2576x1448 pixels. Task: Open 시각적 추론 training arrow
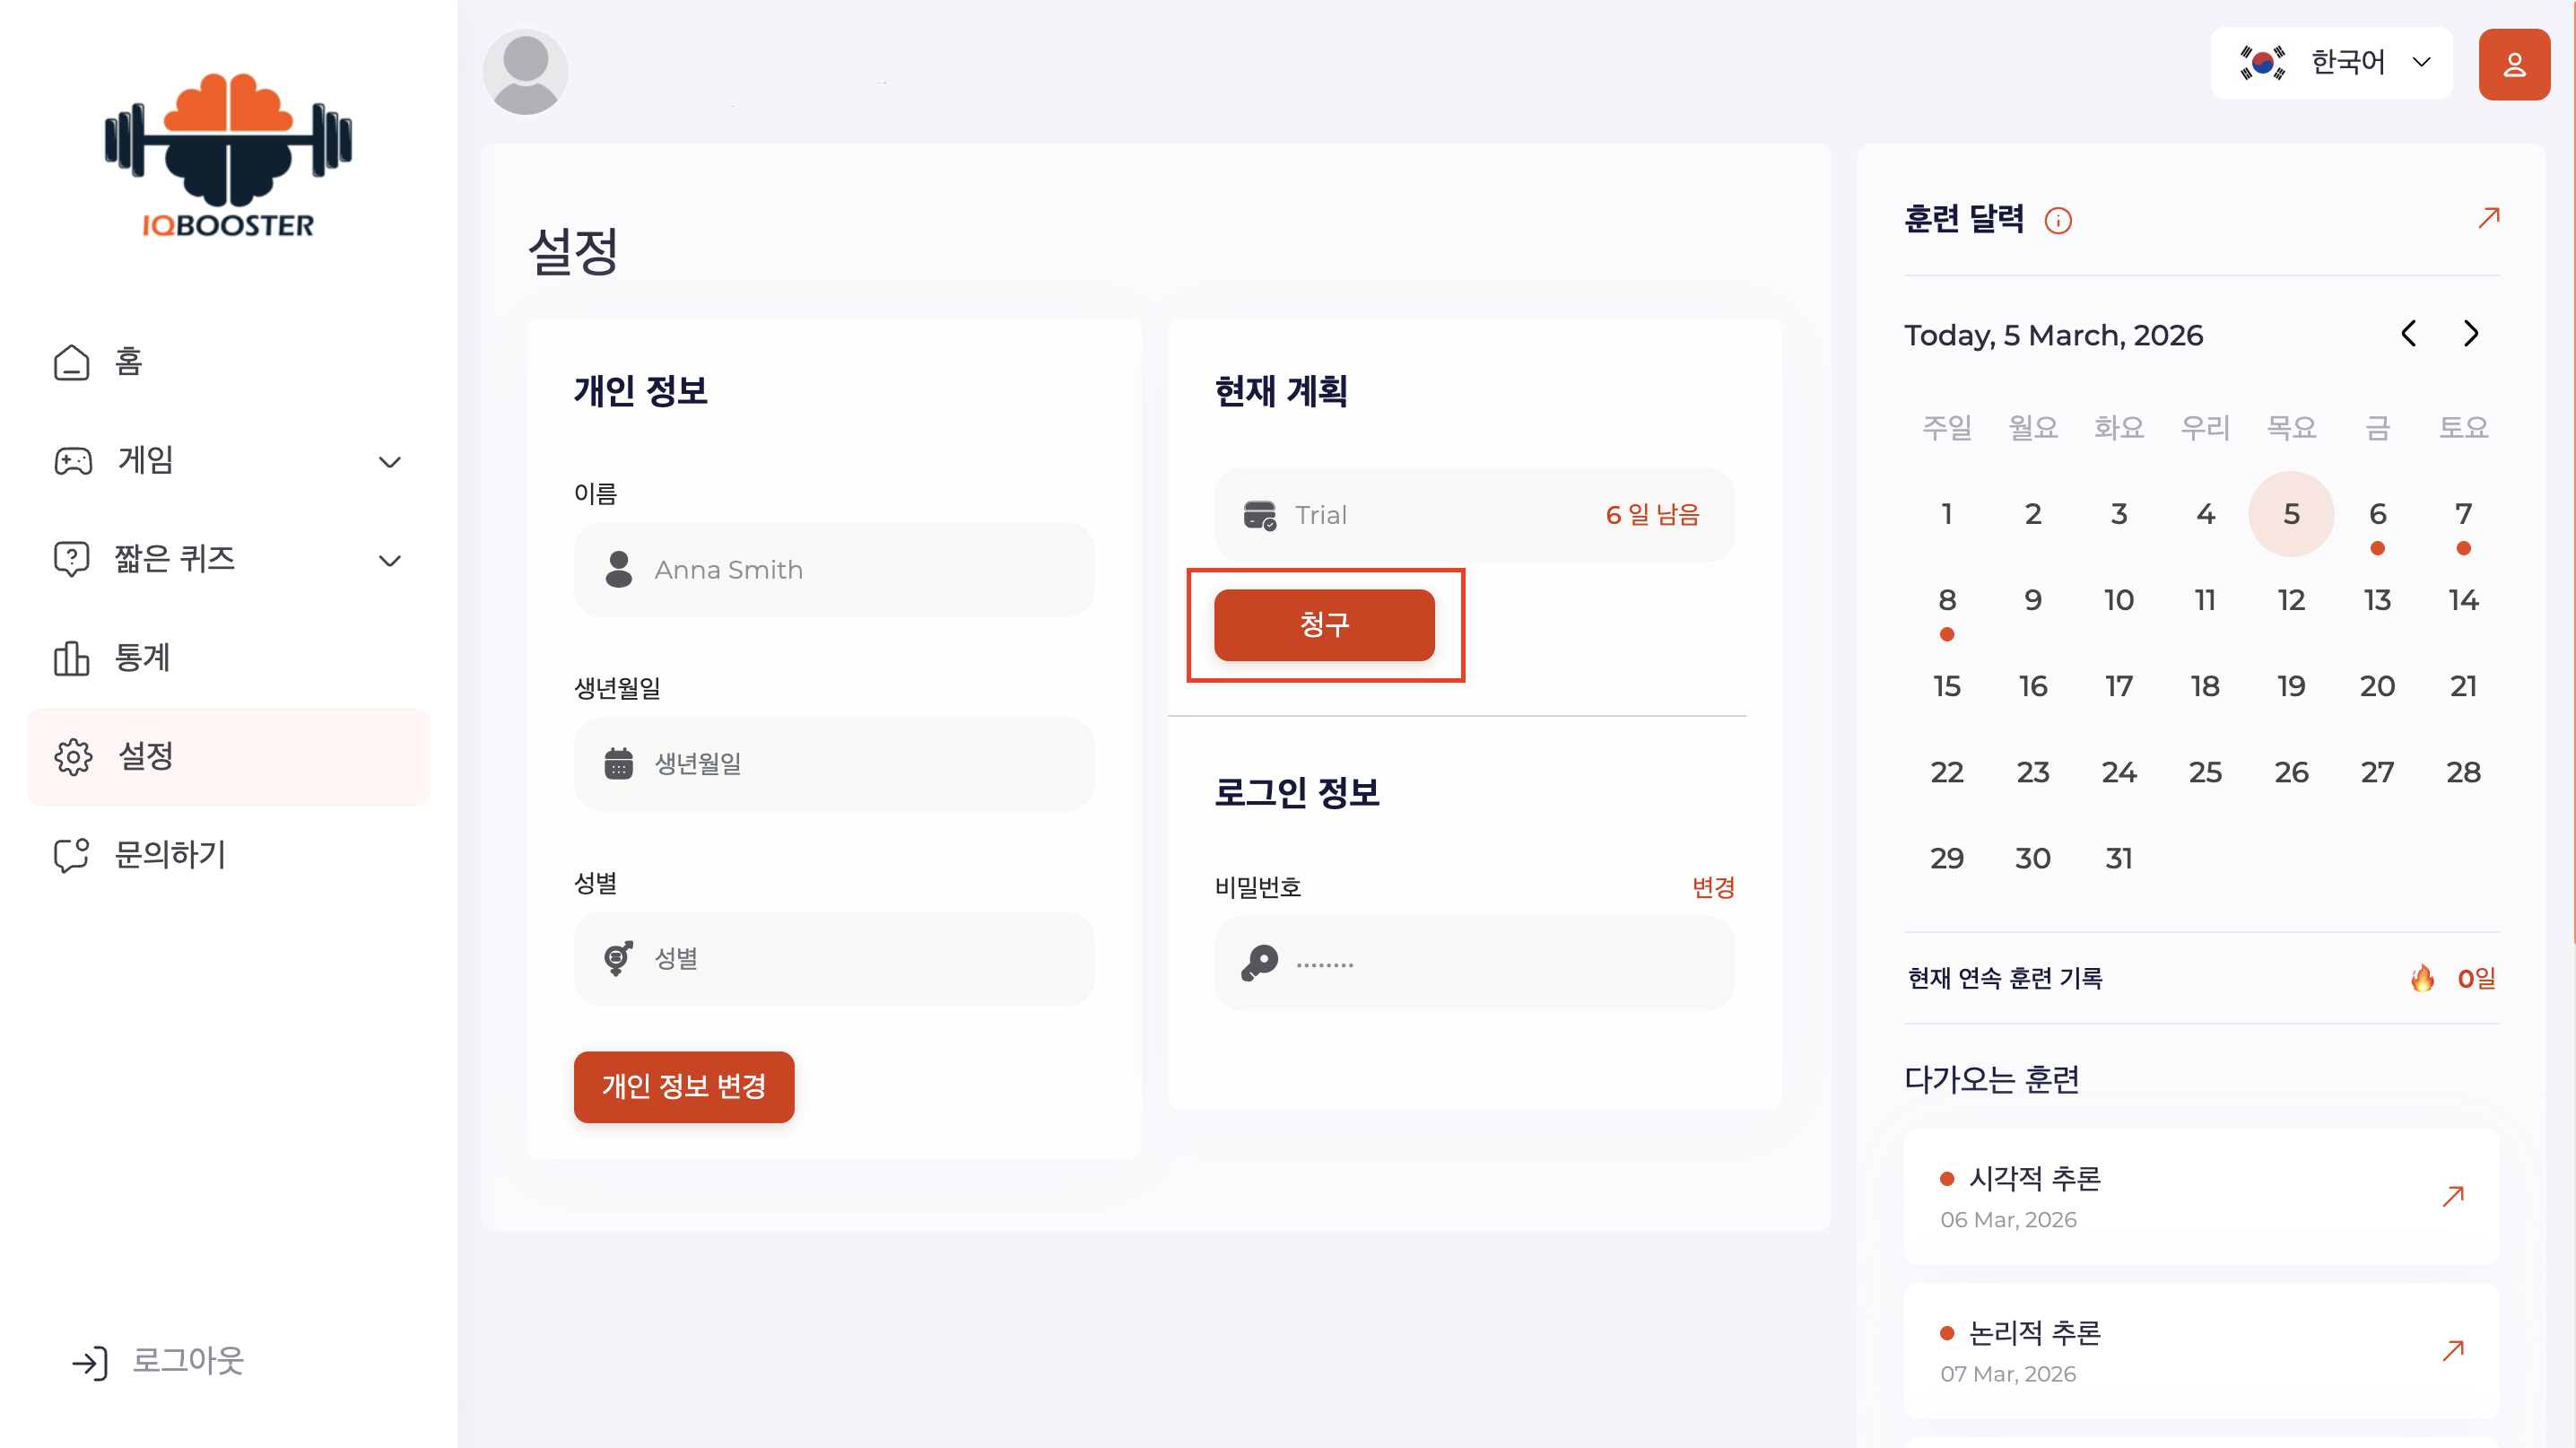2452,1196
